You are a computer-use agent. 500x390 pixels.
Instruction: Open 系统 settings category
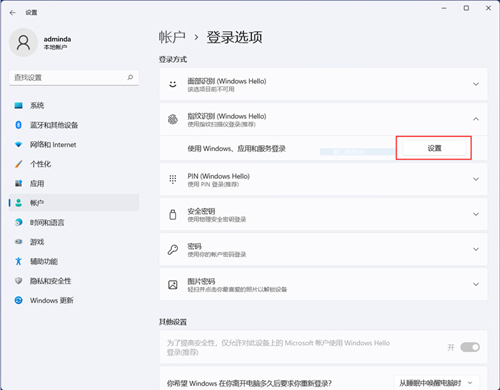(x=74, y=106)
